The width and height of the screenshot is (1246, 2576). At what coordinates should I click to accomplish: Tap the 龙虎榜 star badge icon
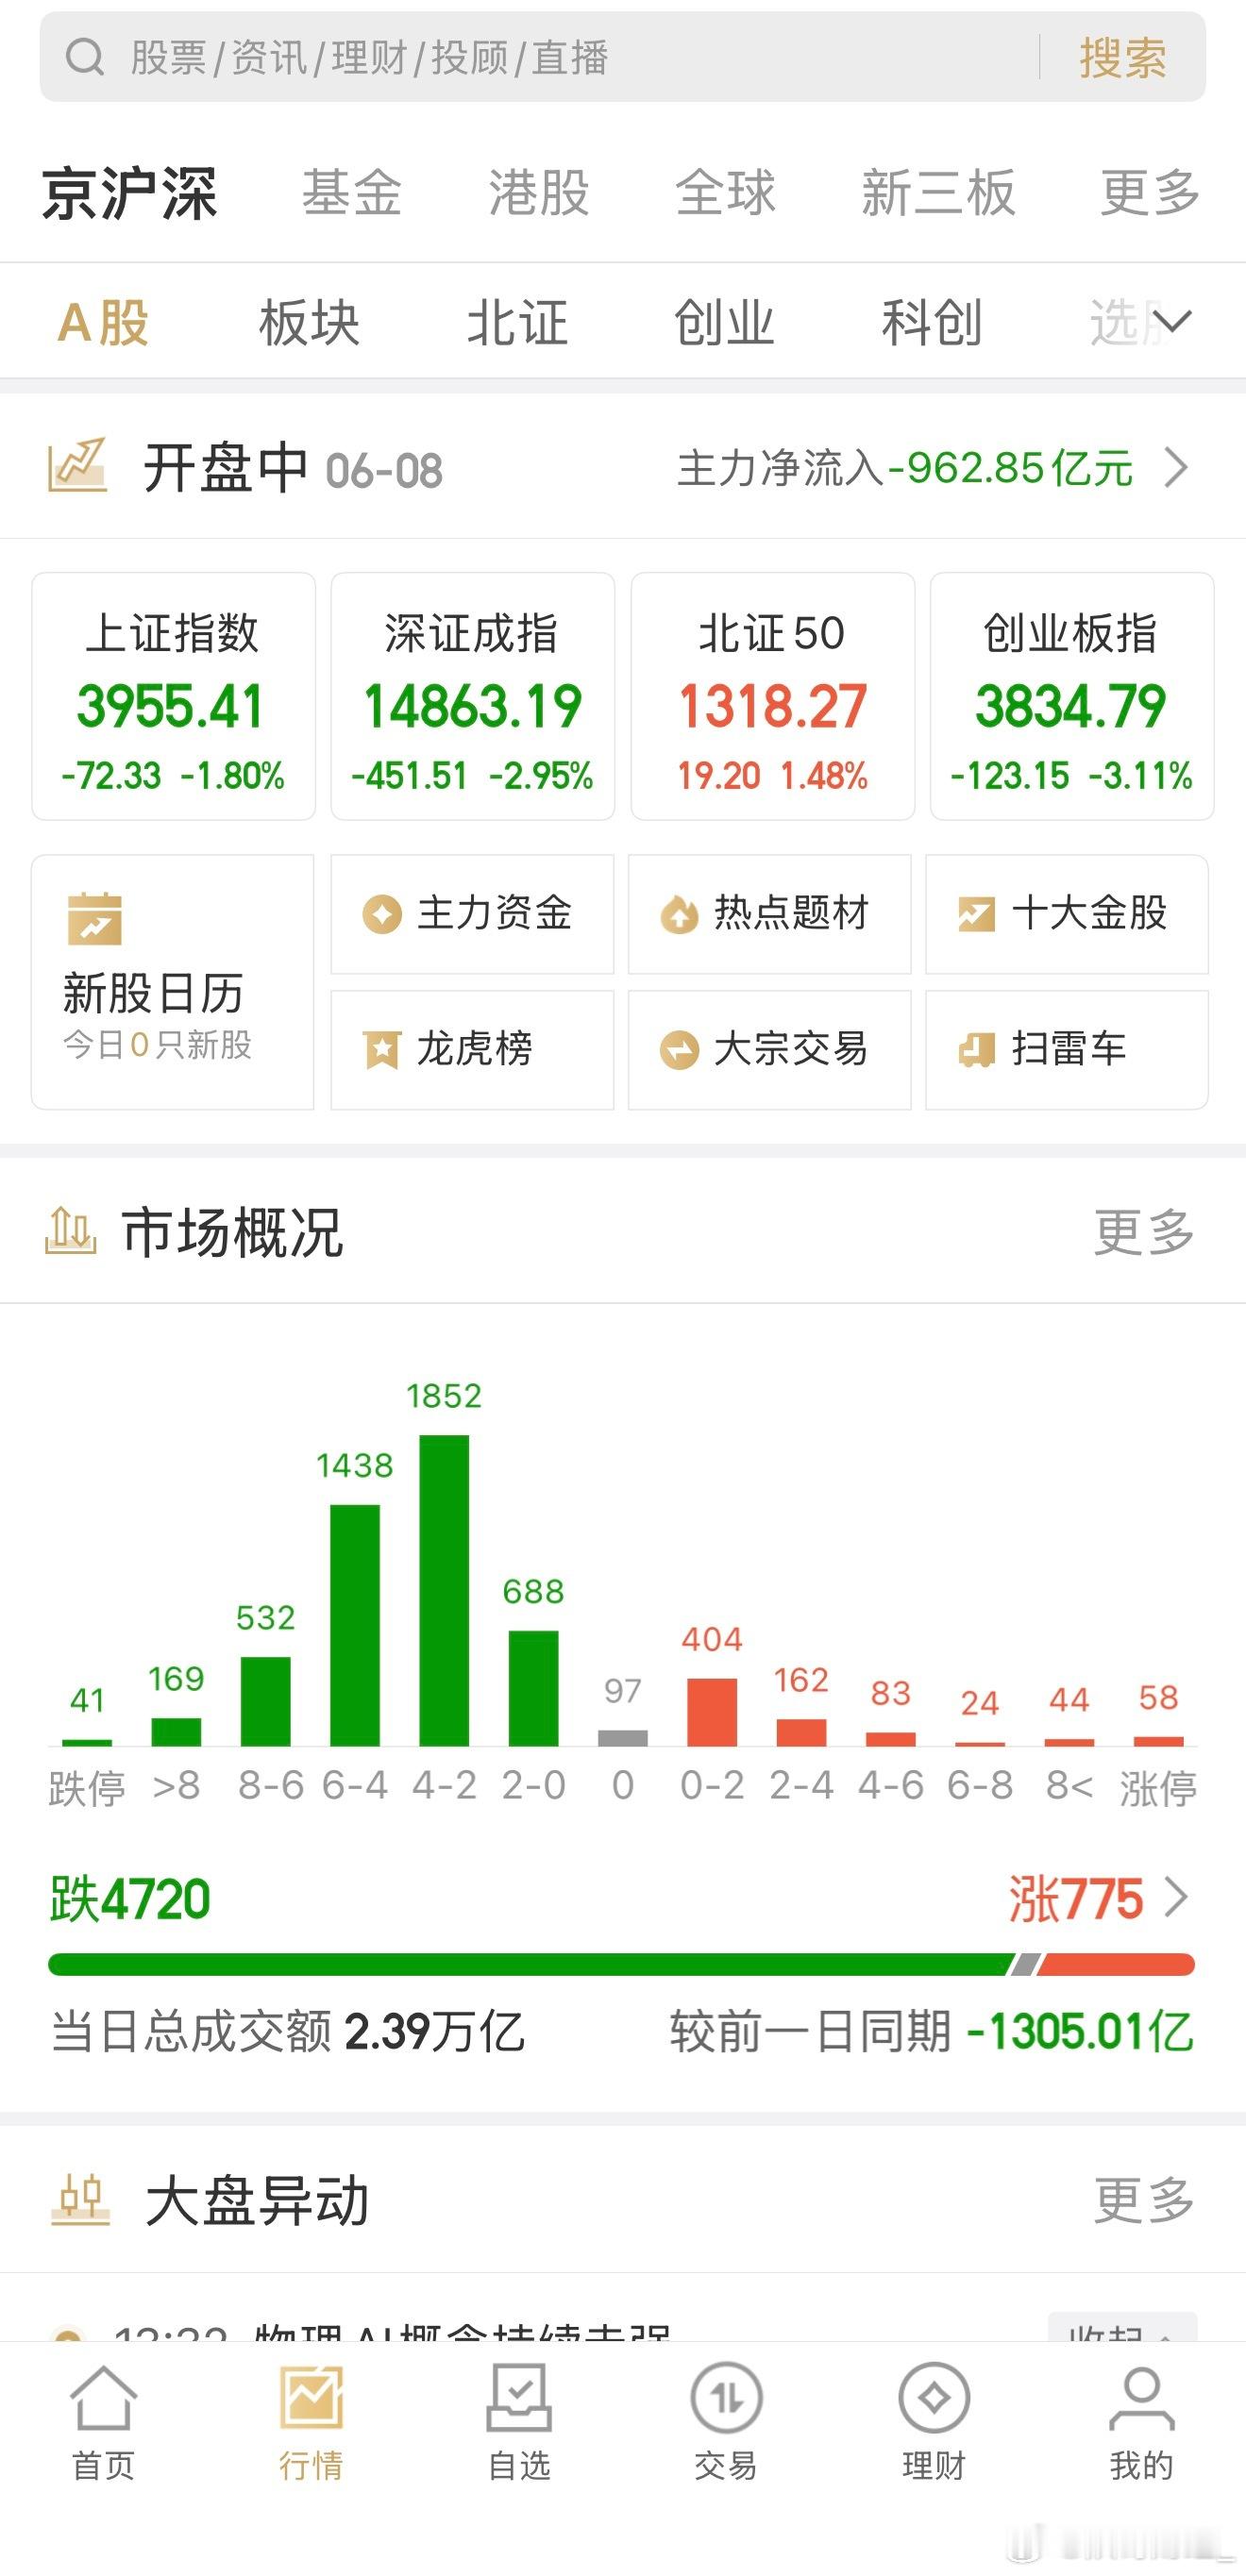click(x=381, y=1050)
